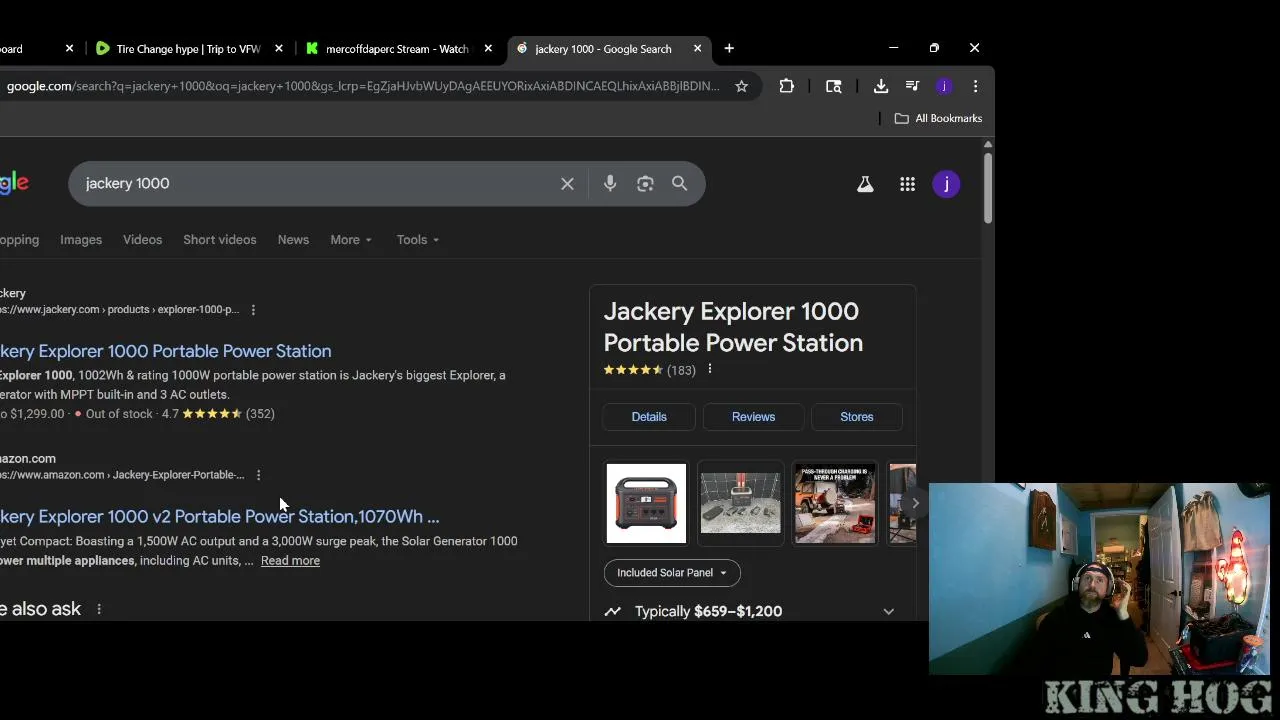Open the All Bookmarks folder
This screenshot has width=1280, height=720.
(938, 118)
